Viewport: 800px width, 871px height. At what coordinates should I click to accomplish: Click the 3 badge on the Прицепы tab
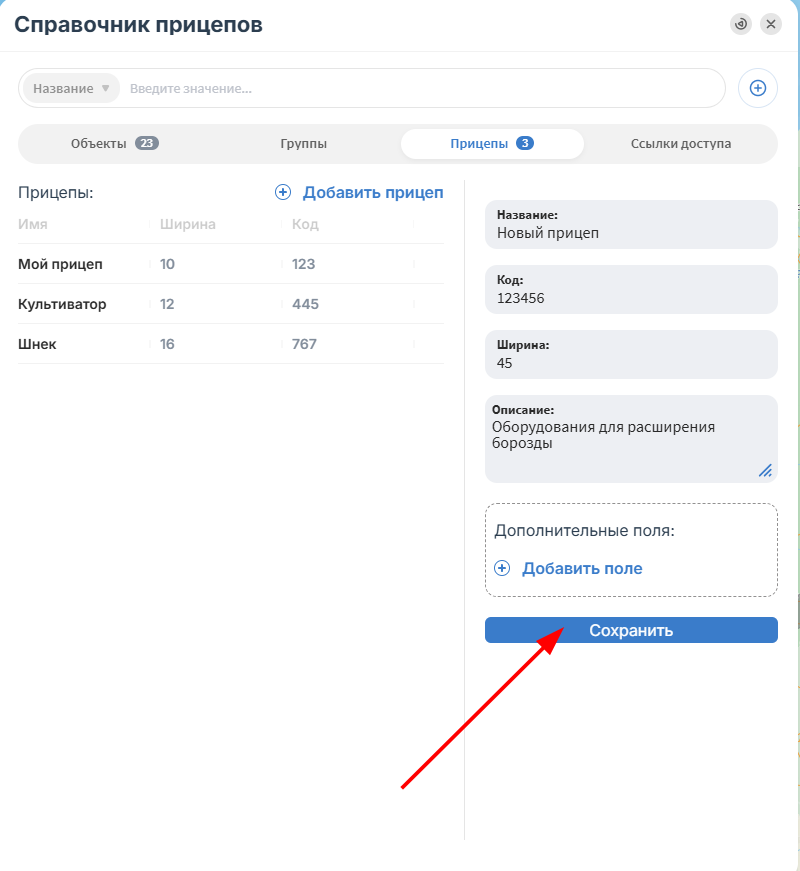click(x=525, y=143)
